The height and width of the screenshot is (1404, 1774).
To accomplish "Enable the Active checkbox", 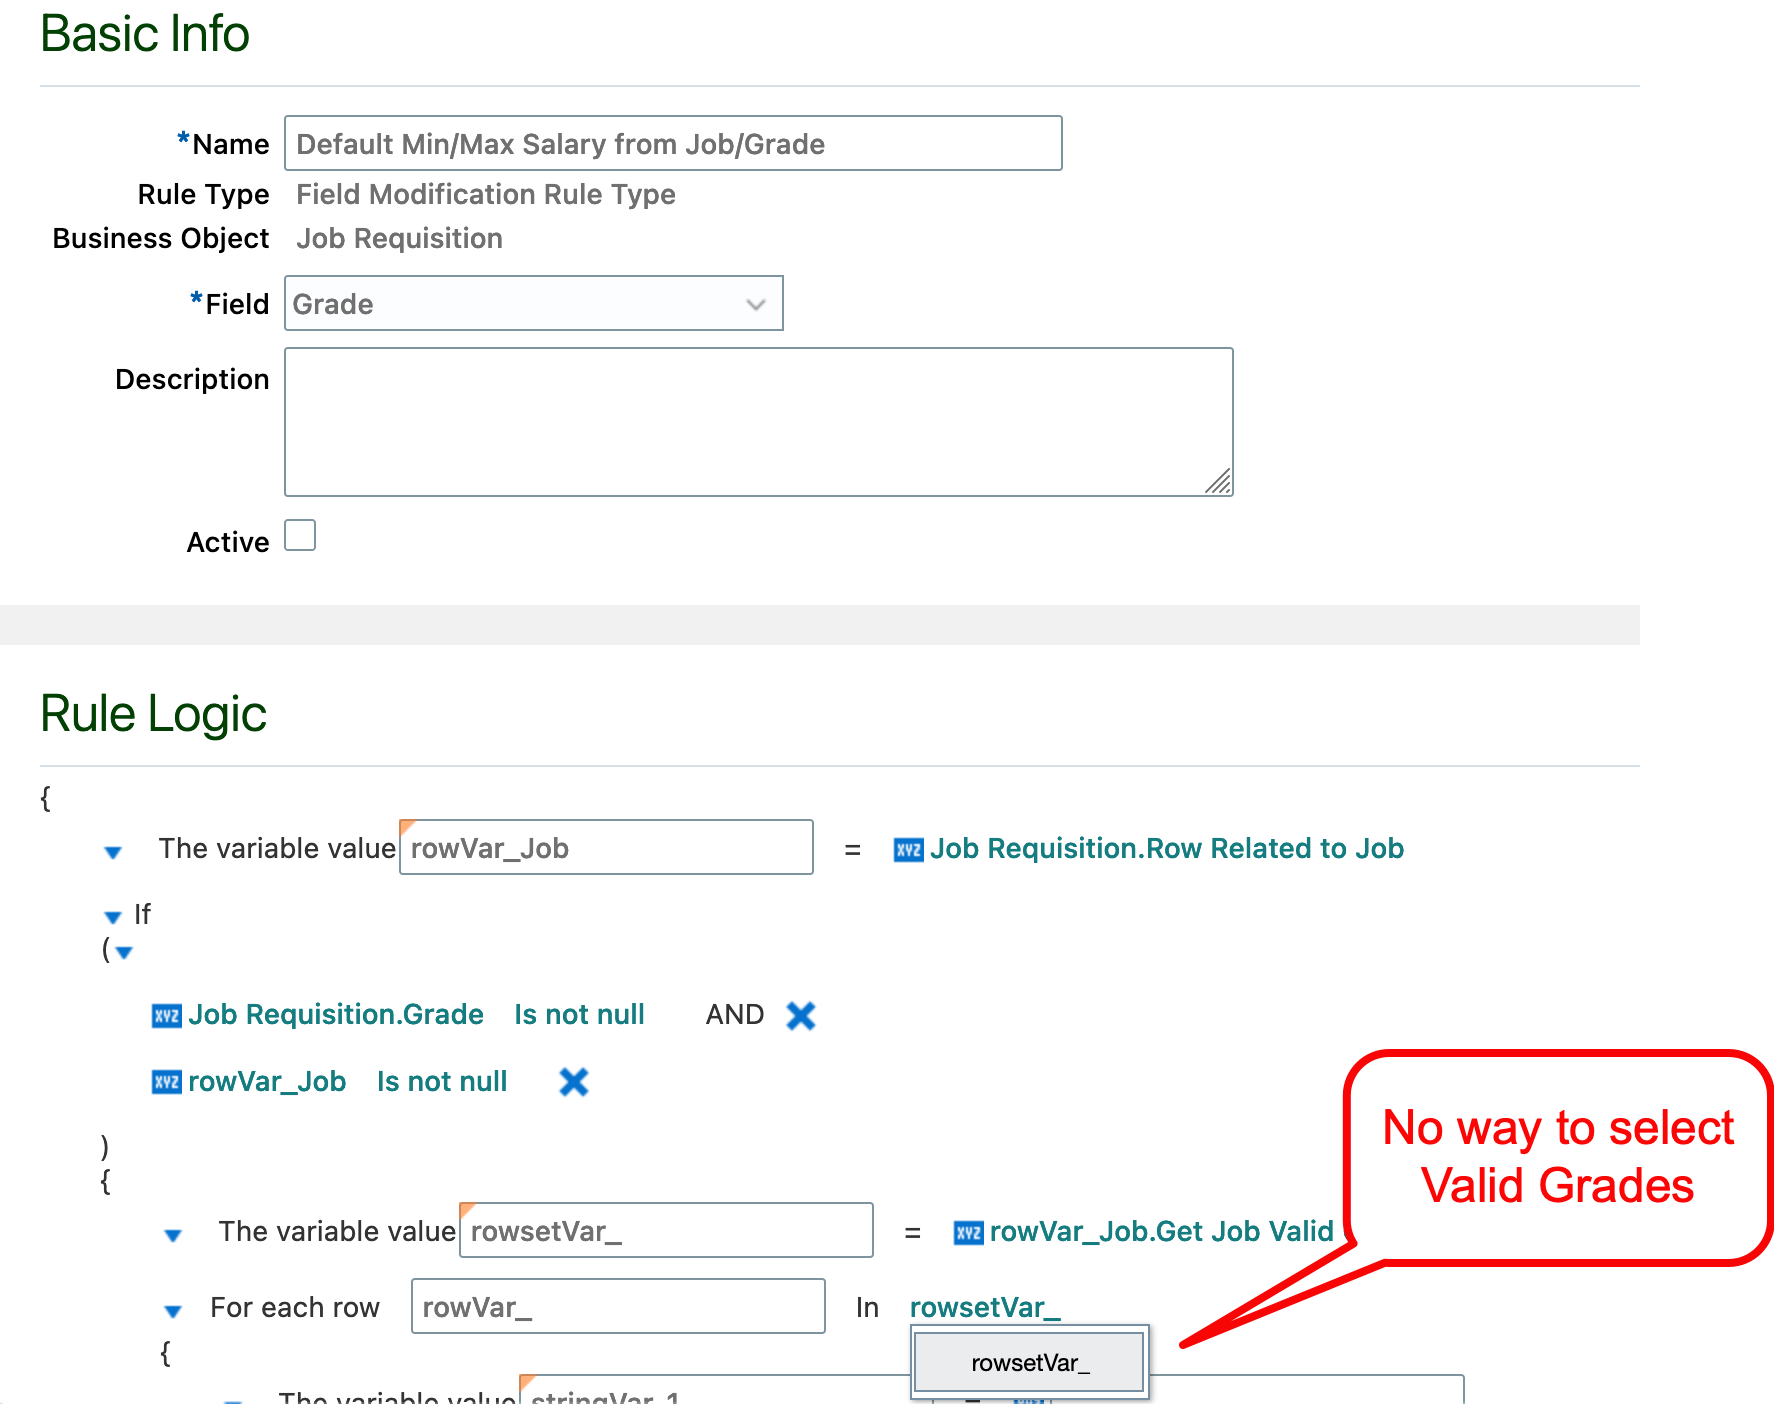I will point(299,536).
